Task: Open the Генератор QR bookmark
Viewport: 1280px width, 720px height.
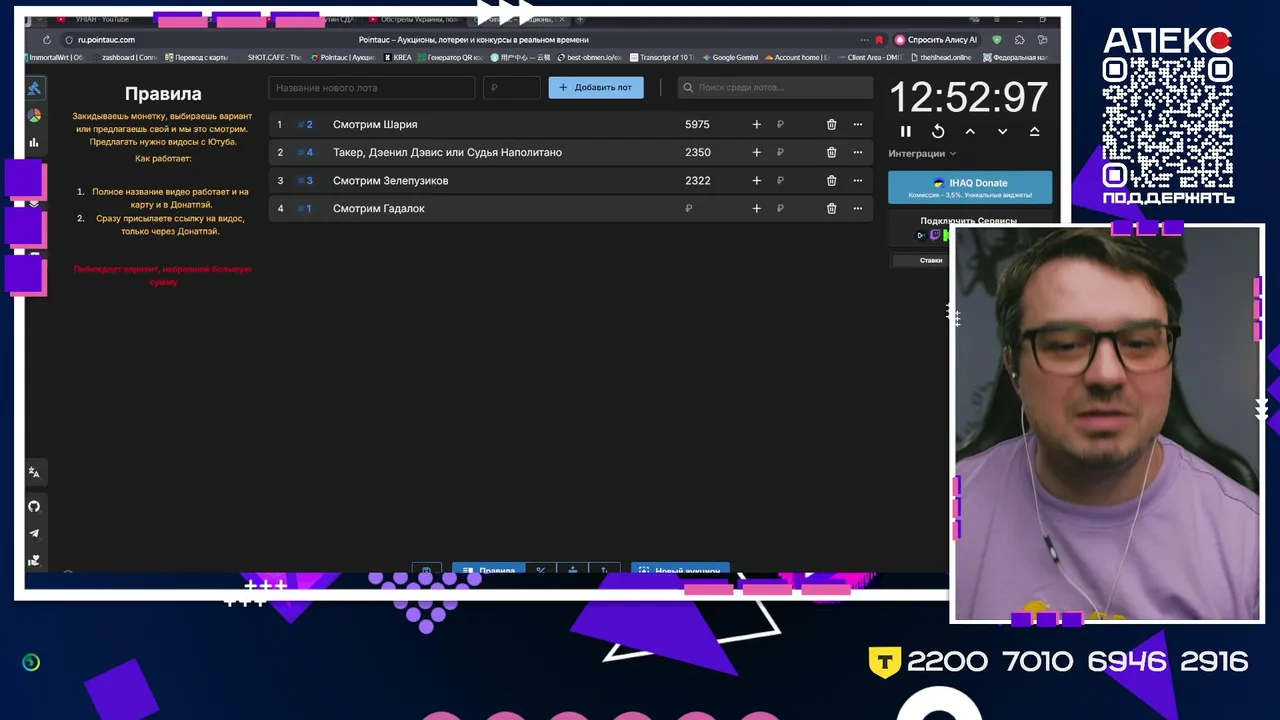Action: (450, 57)
